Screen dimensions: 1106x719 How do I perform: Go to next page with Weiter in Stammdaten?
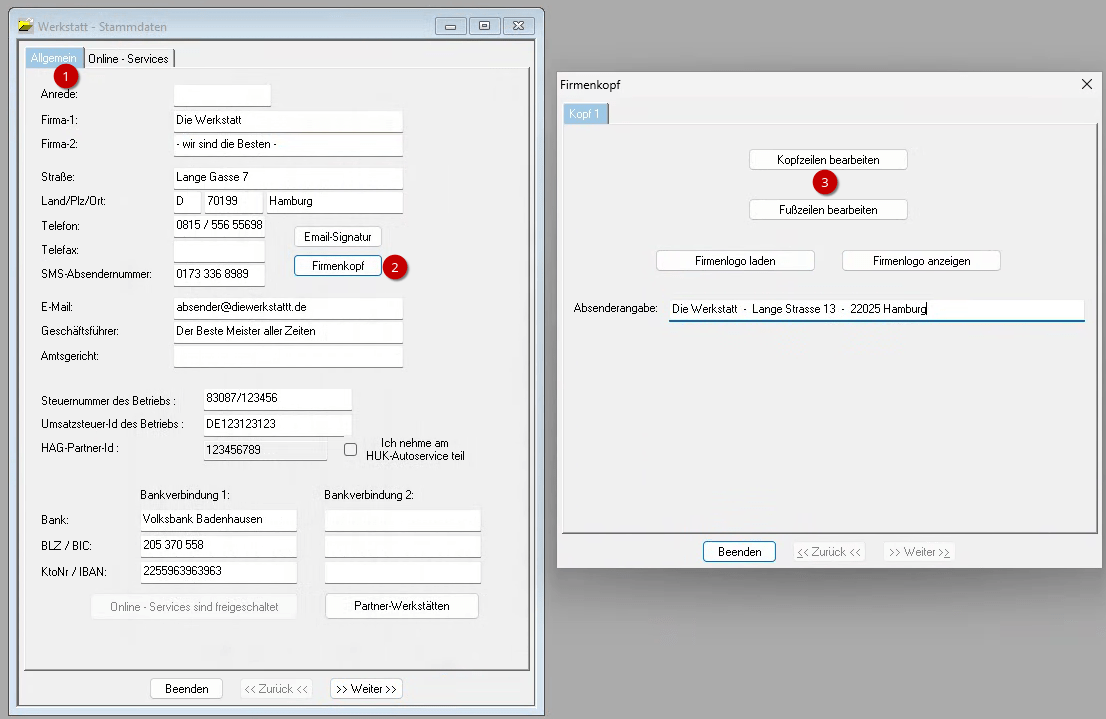coord(366,689)
